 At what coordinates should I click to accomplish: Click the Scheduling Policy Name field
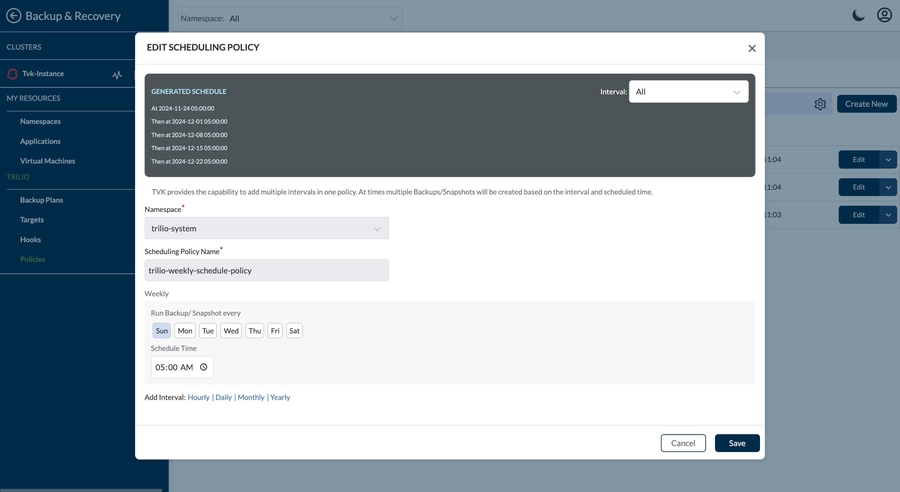[x=266, y=270]
